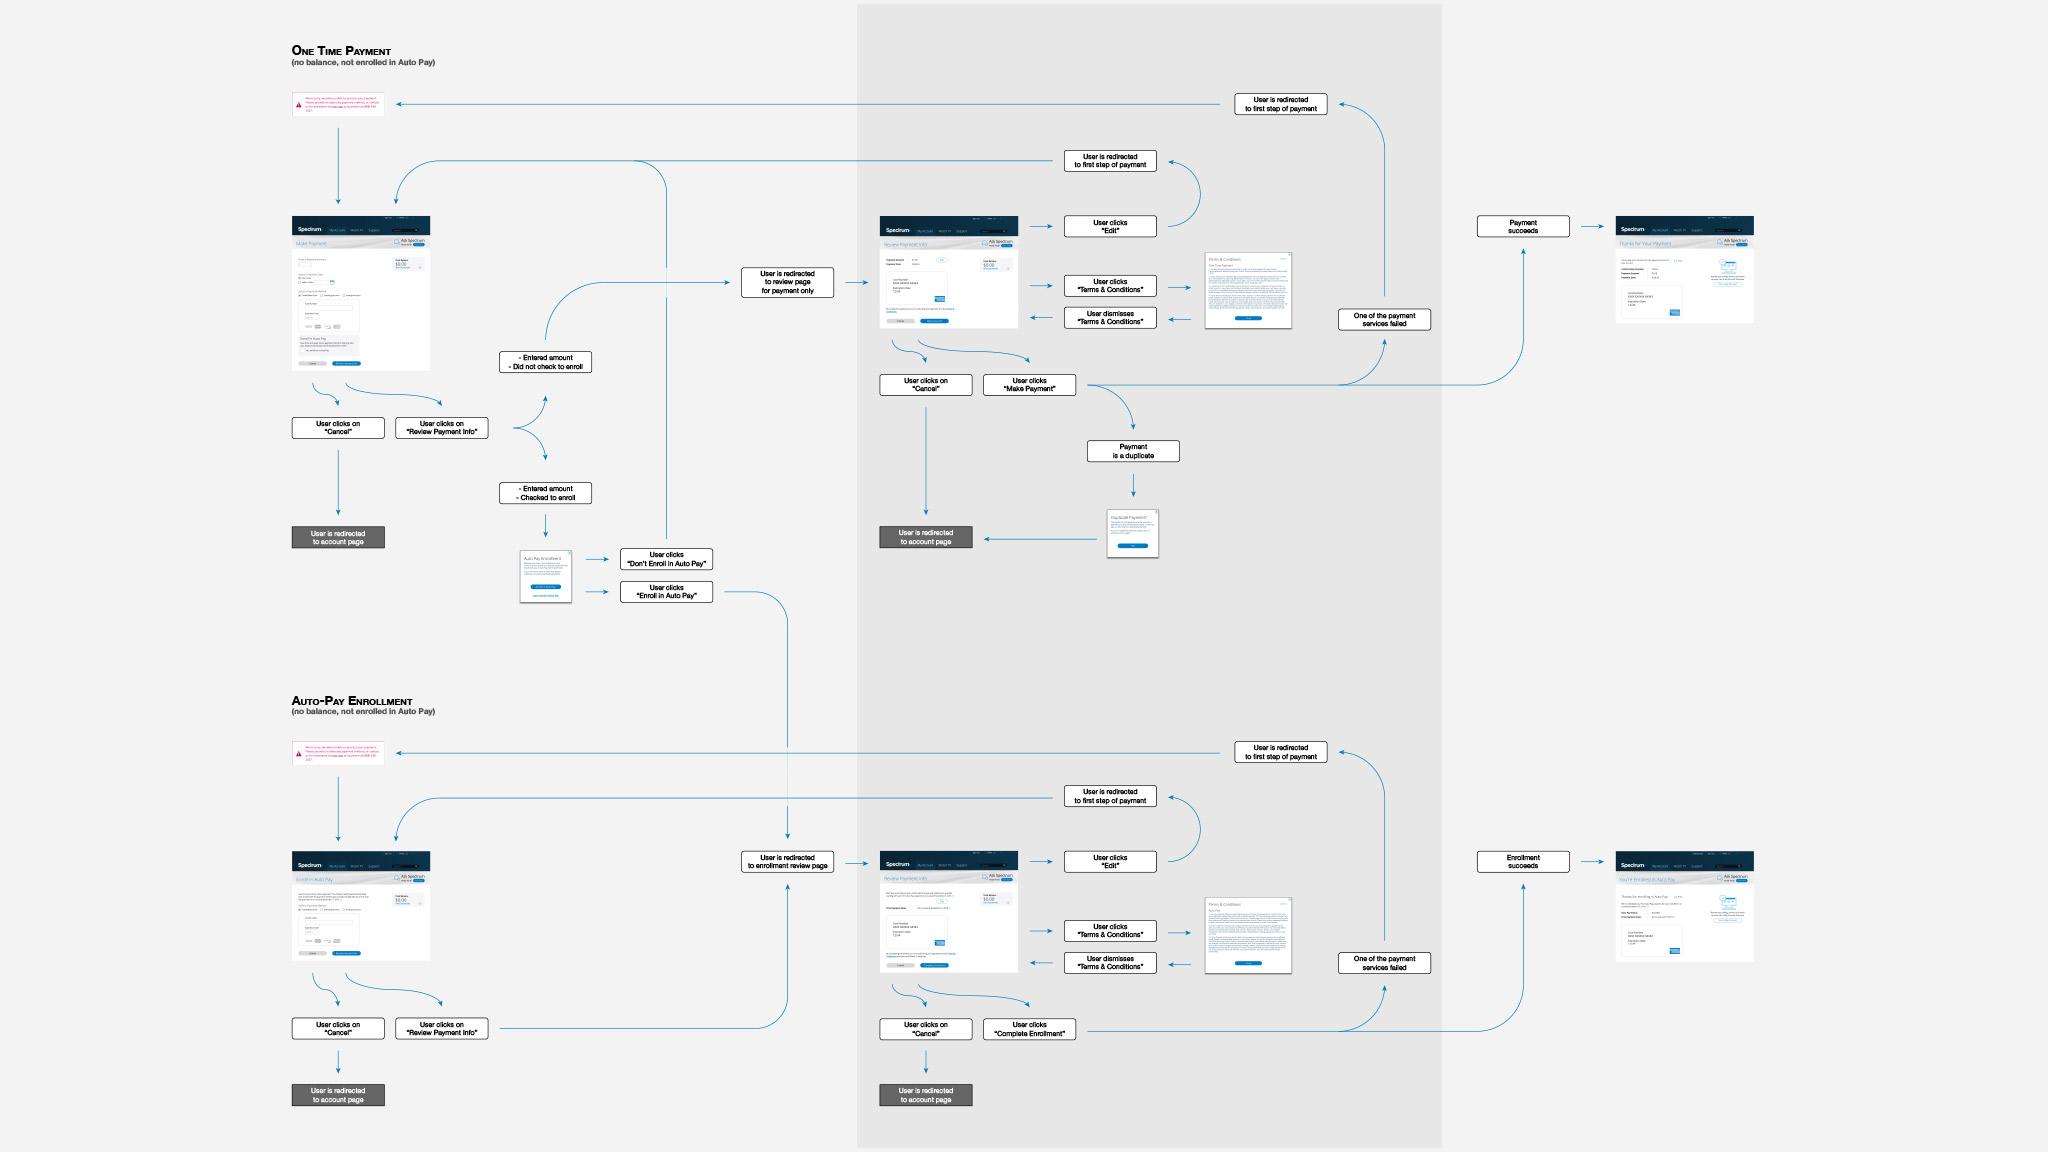Viewport: 2048px width, 1152px height.
Task: Close the One Time Terms & Conditions popup X
Action: point(1289,255)
